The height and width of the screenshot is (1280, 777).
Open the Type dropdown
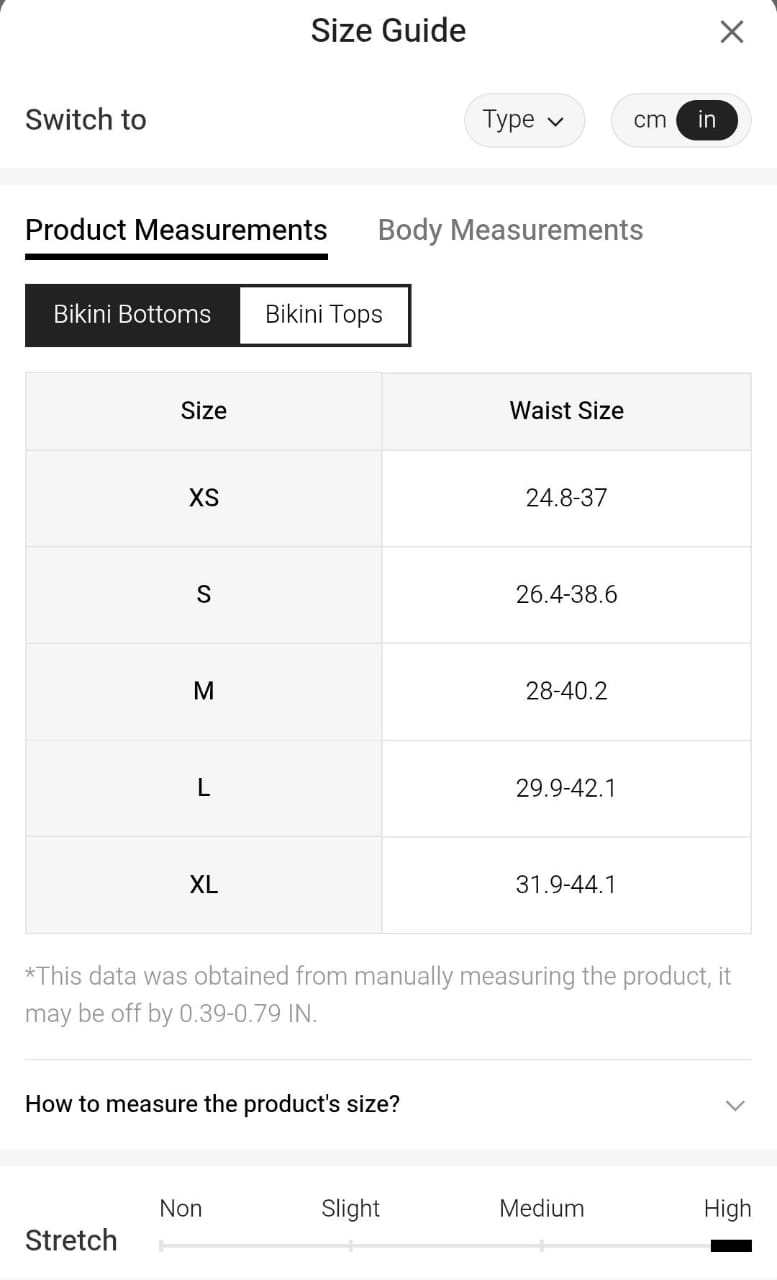(523, 120)
